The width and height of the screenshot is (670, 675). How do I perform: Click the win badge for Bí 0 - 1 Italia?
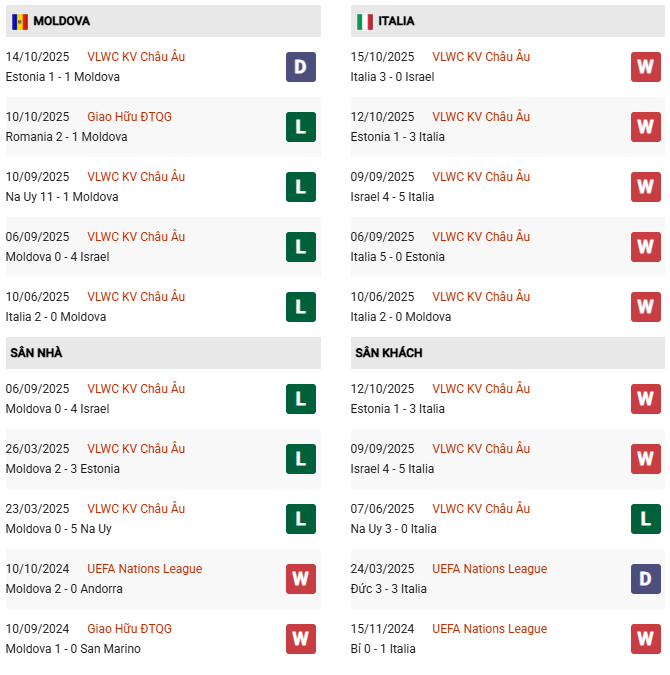(x=646, y=639)
